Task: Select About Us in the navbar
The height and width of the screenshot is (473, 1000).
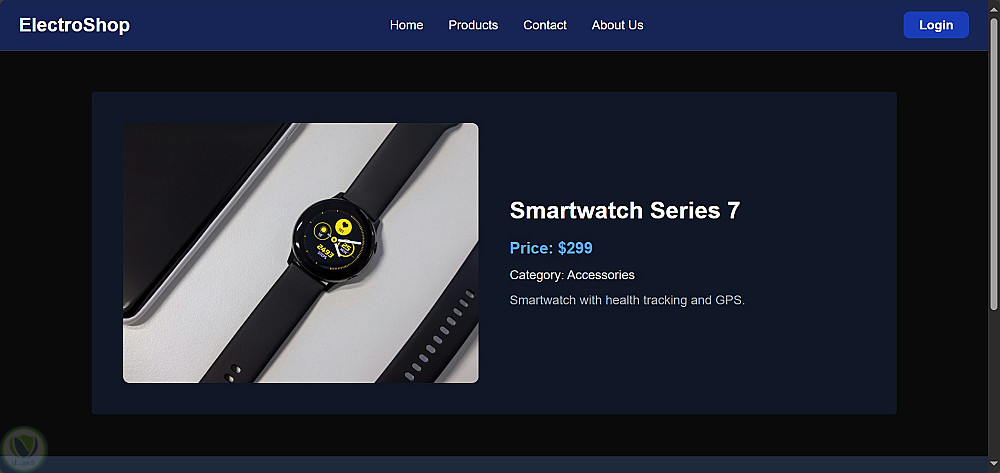Action: coord(617,25)
